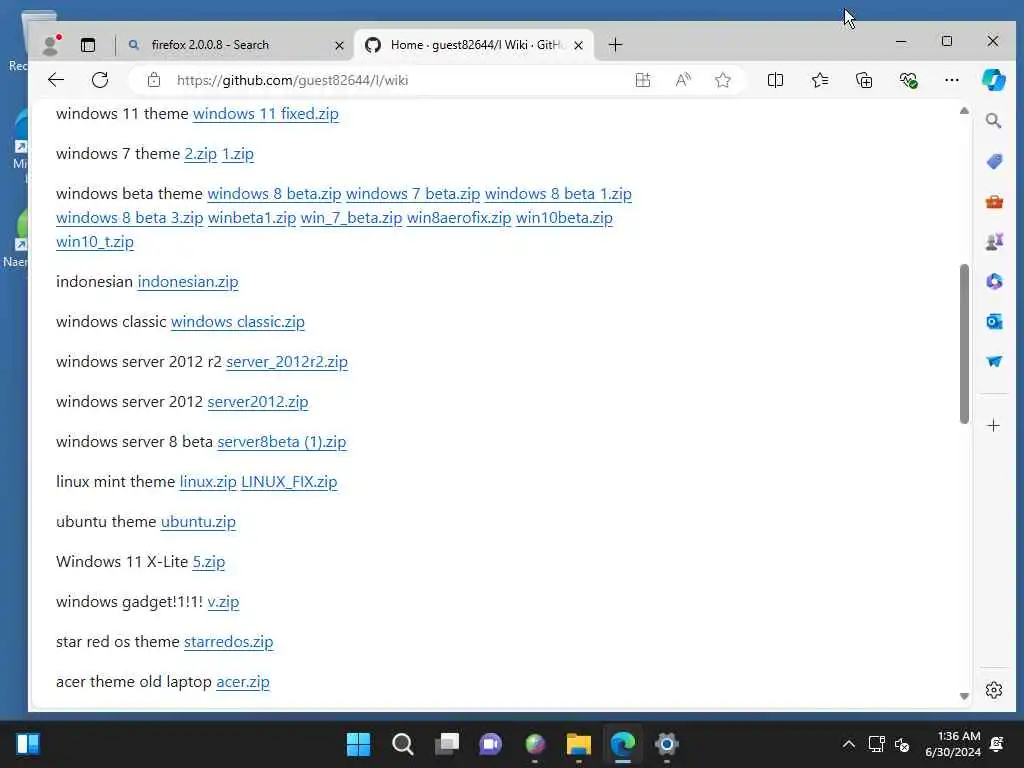Open the Windows Start button in taskbar
1024x768 pixels.
pos(358,744)
